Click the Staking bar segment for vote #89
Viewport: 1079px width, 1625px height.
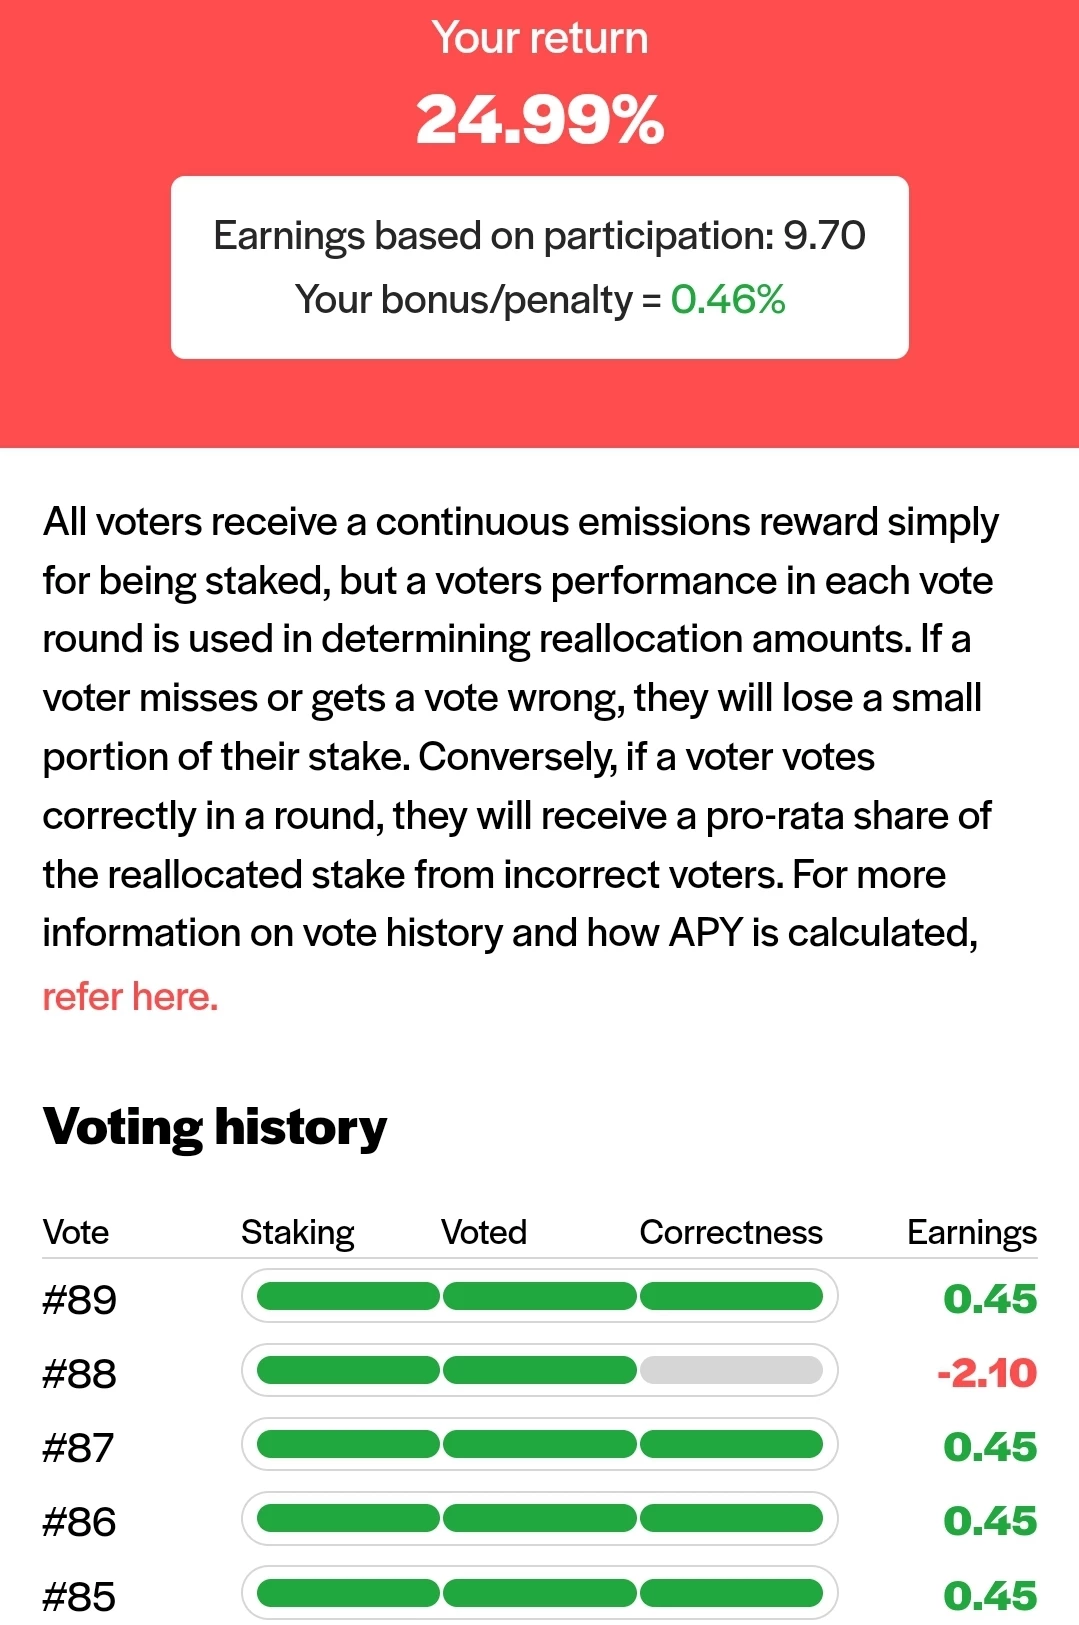coord(348,1296)
